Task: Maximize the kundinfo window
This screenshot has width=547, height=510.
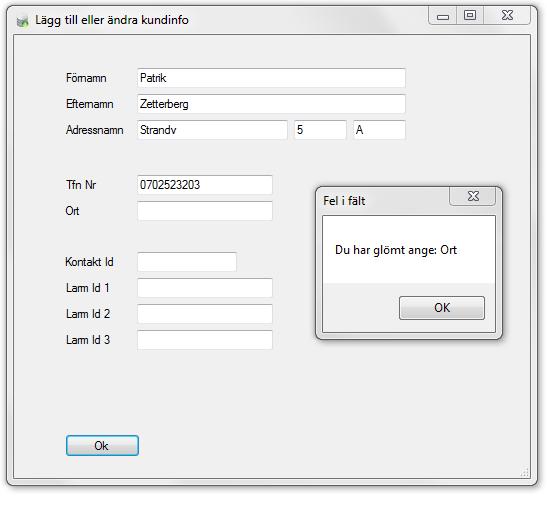Action: coord(470,16)
